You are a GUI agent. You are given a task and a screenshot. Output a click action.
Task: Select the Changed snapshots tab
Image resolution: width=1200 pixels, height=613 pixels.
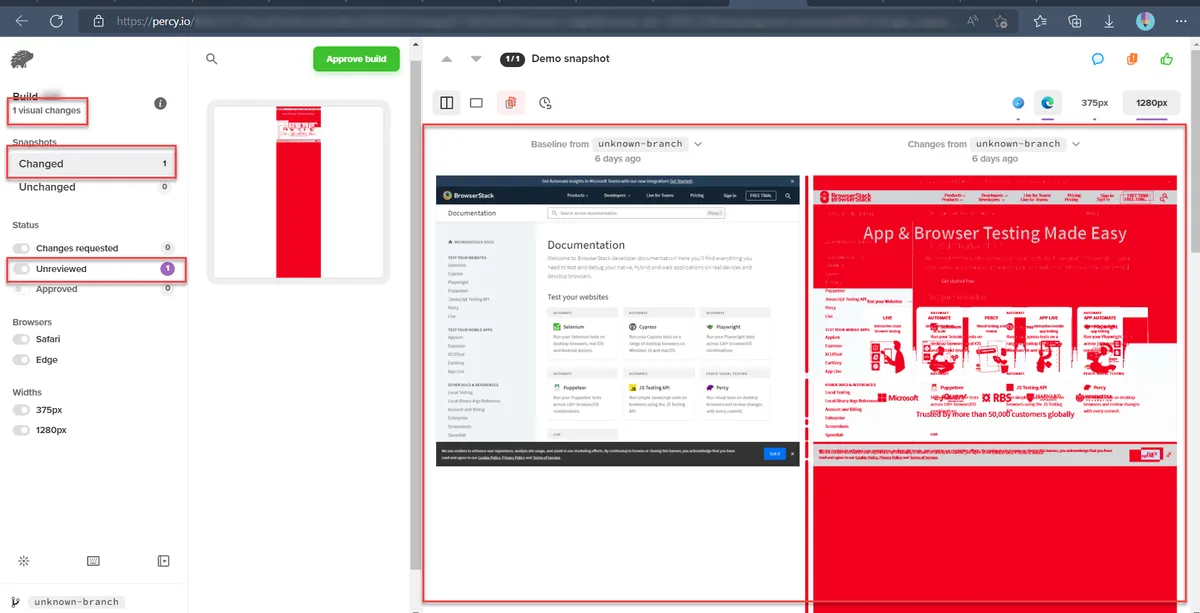(x=91, y=163)
